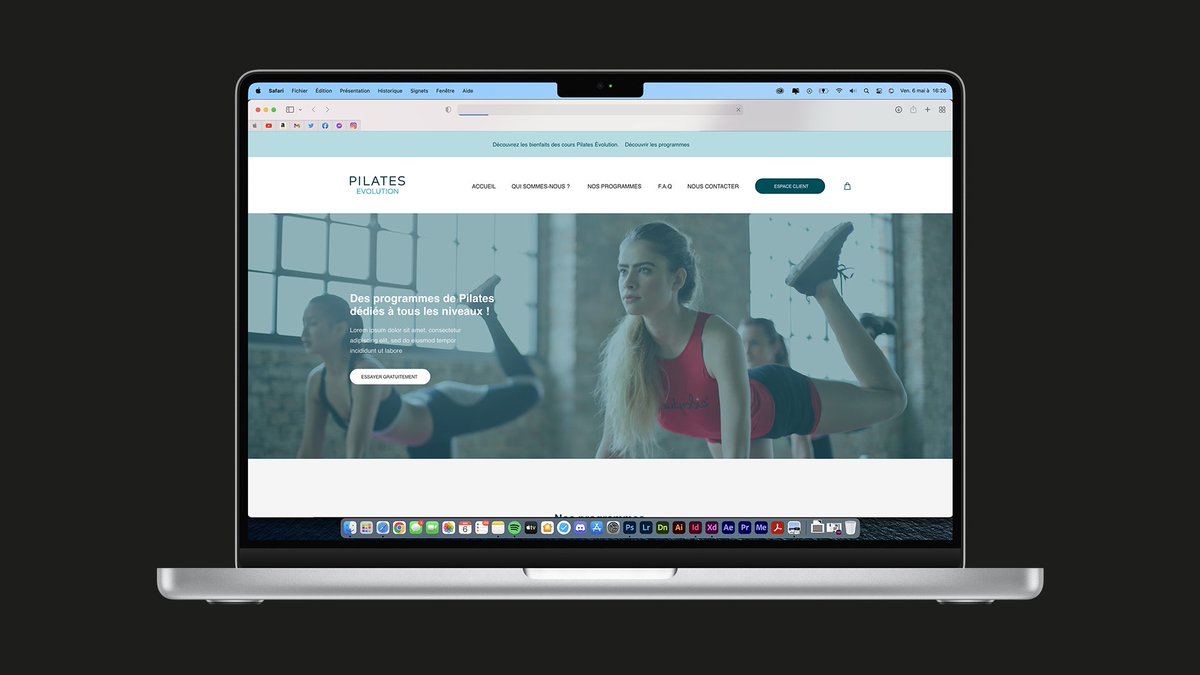Screen dimensions: 1200x675
Task: Stop loading with the address bar X
Action: tap(739, 110)
